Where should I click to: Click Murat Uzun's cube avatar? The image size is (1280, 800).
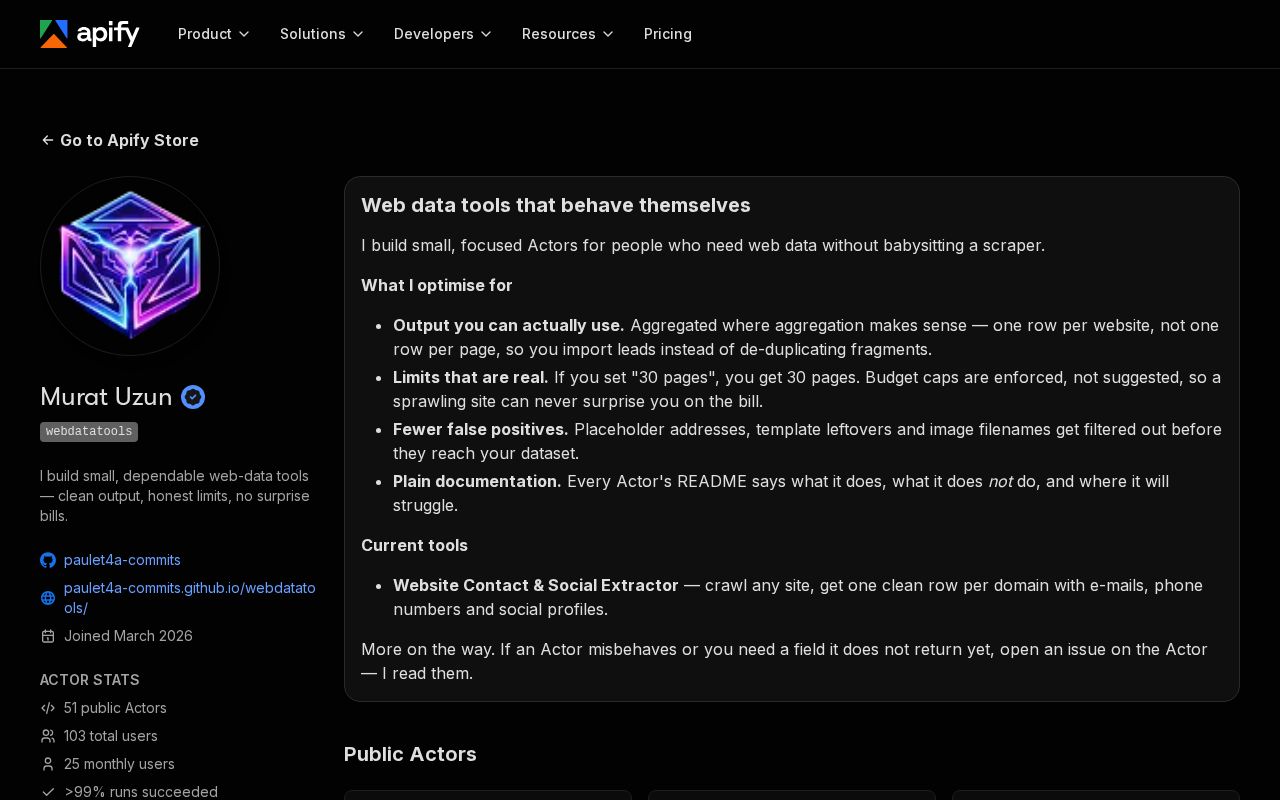point(130,266)
